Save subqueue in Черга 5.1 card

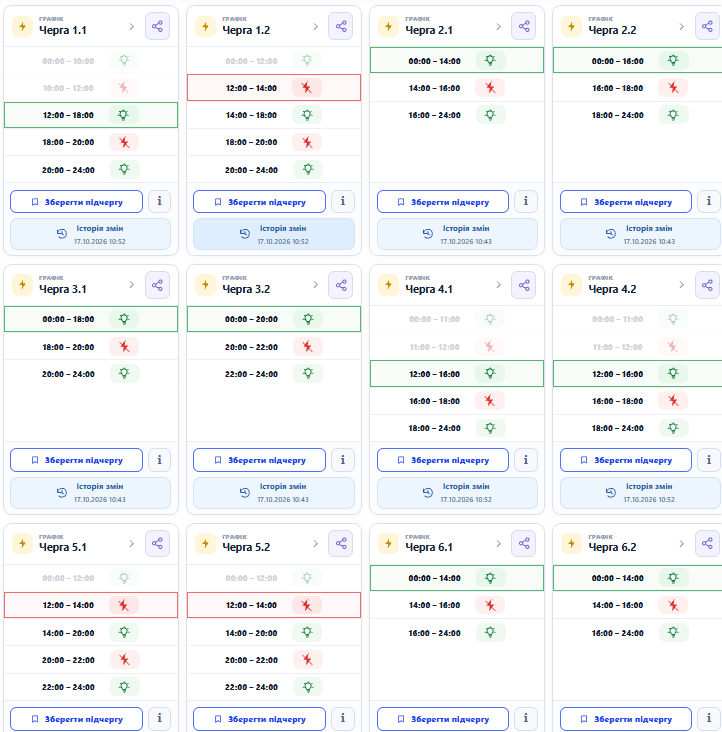coord(77,719)
